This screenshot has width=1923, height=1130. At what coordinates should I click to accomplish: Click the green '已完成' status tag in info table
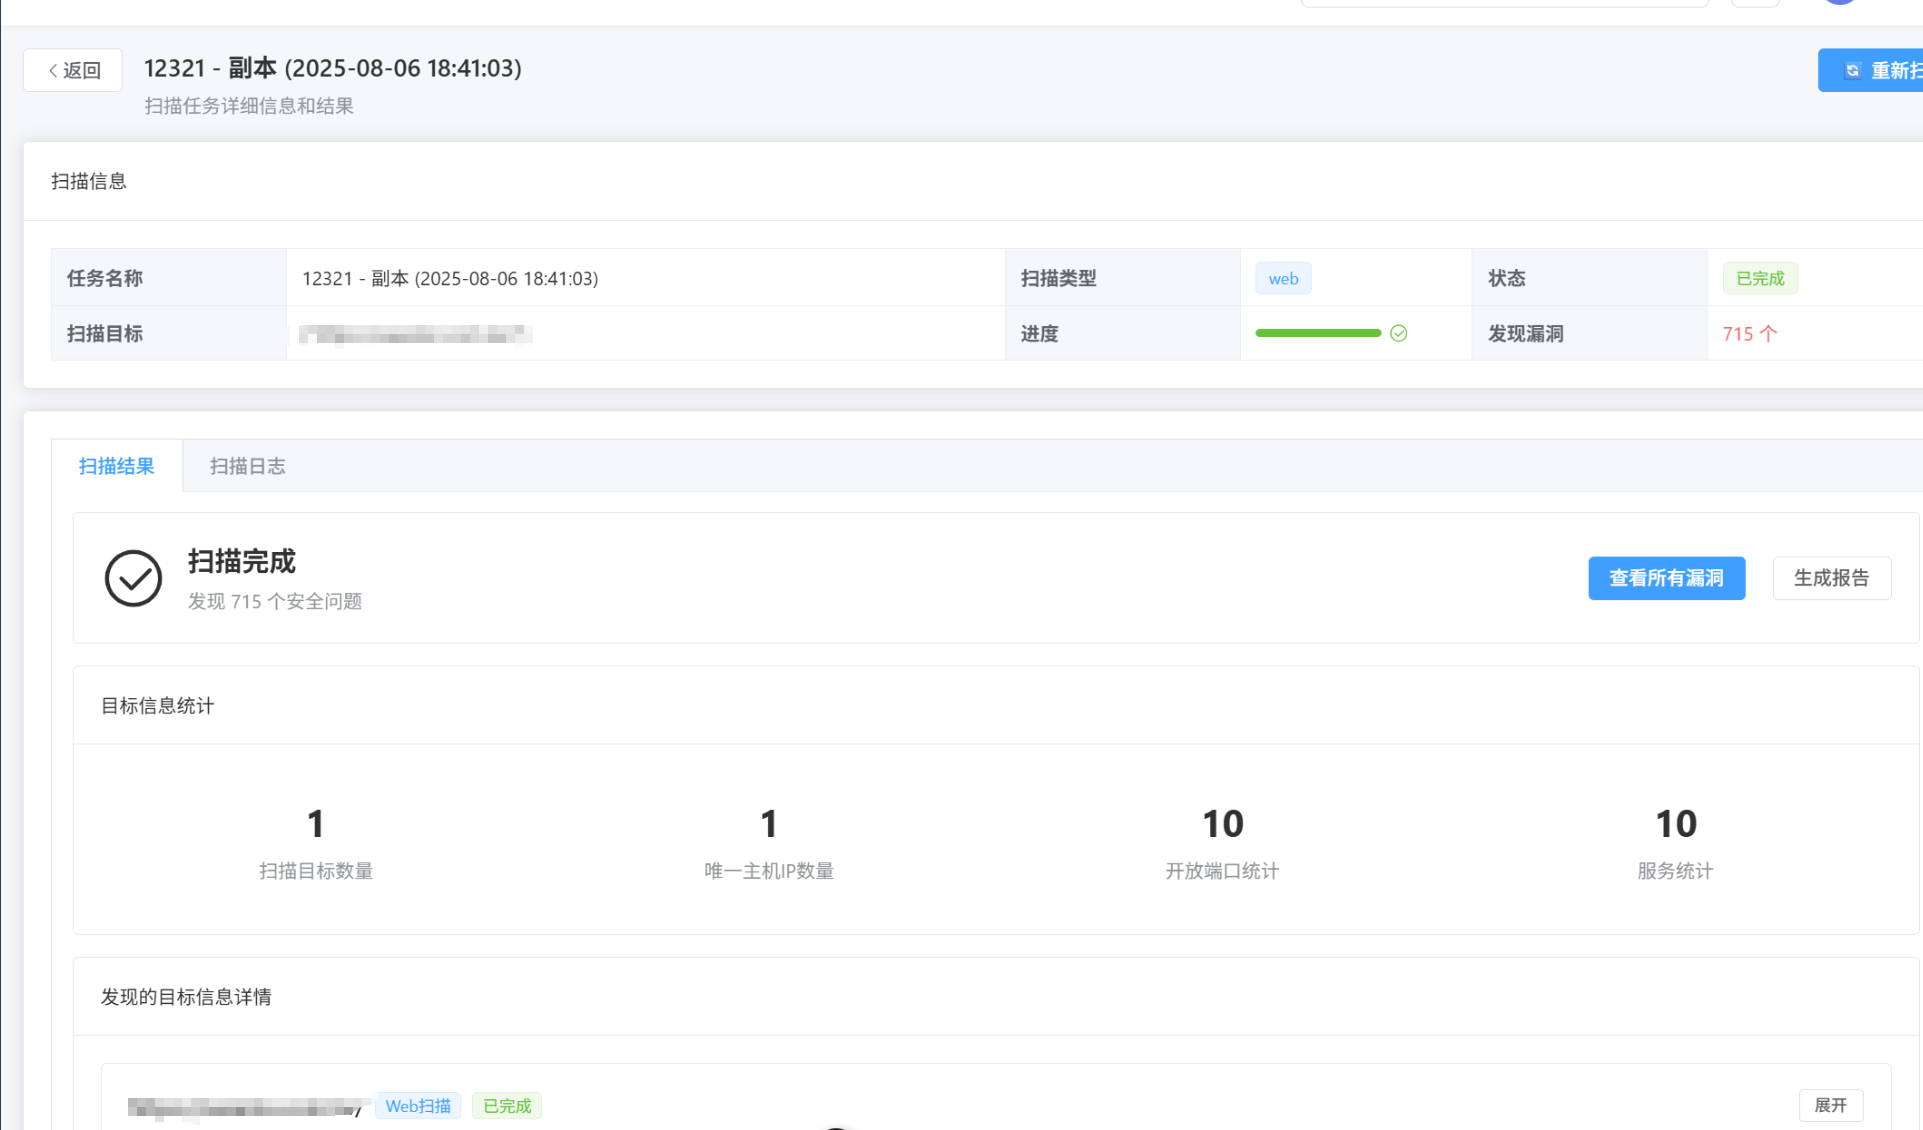[x=1759, y=279]
